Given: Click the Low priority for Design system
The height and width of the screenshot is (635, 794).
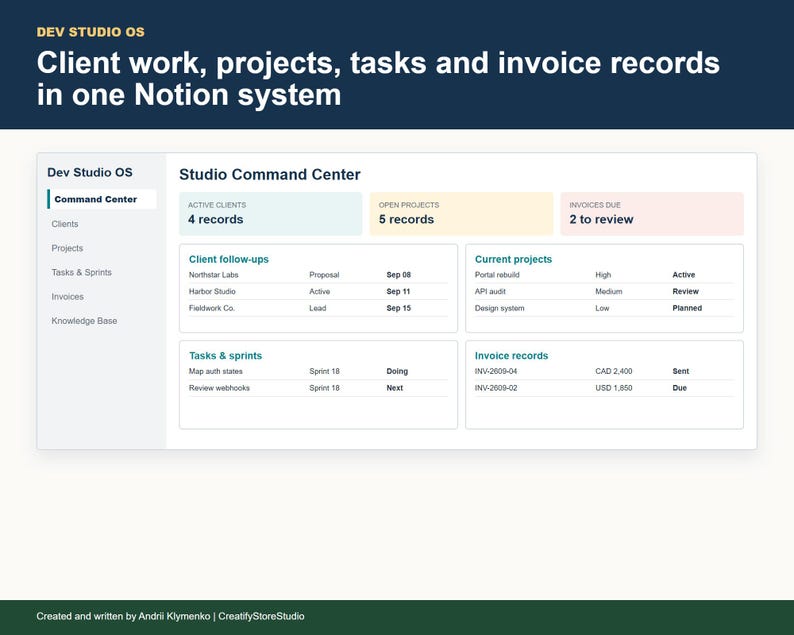Looking at the screenshot, I should [x=602, y=308].
